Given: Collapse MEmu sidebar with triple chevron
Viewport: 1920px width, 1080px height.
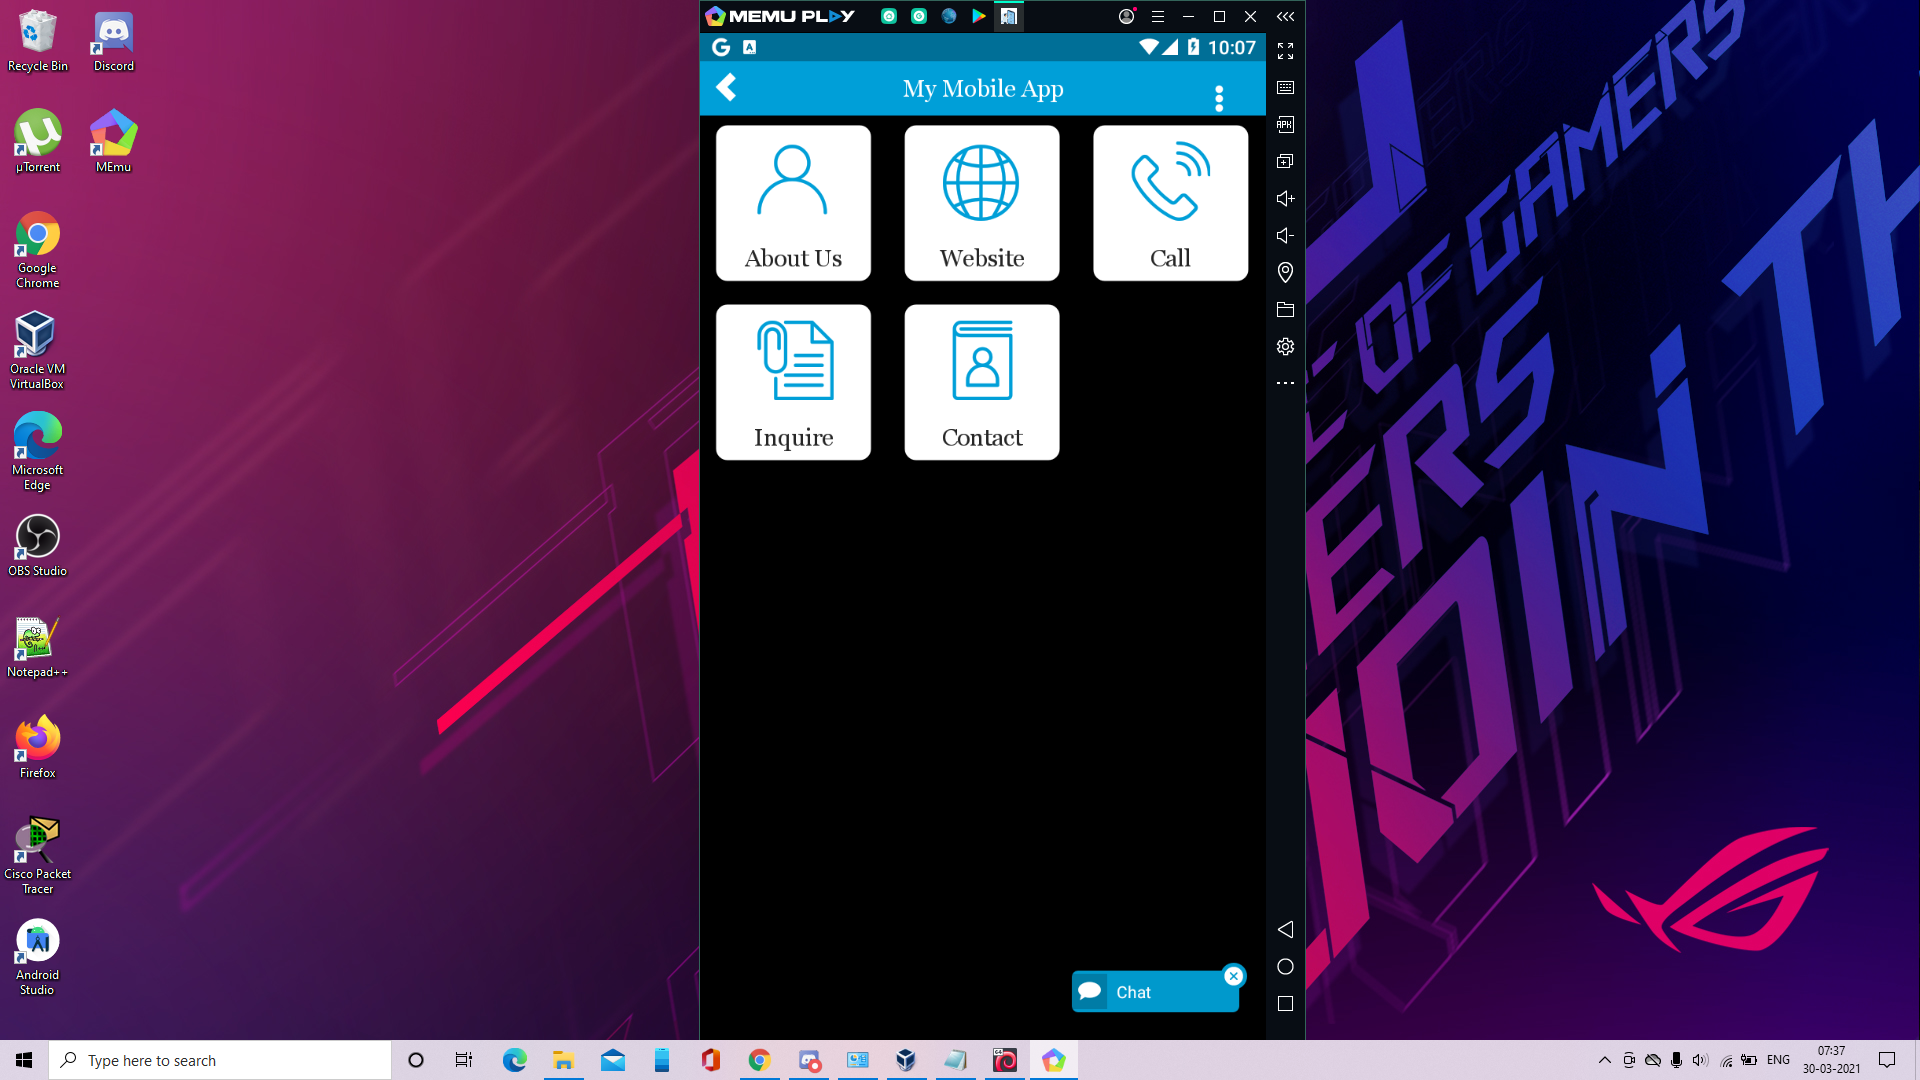Looking at the screenshot, I should click(1285, 17).
